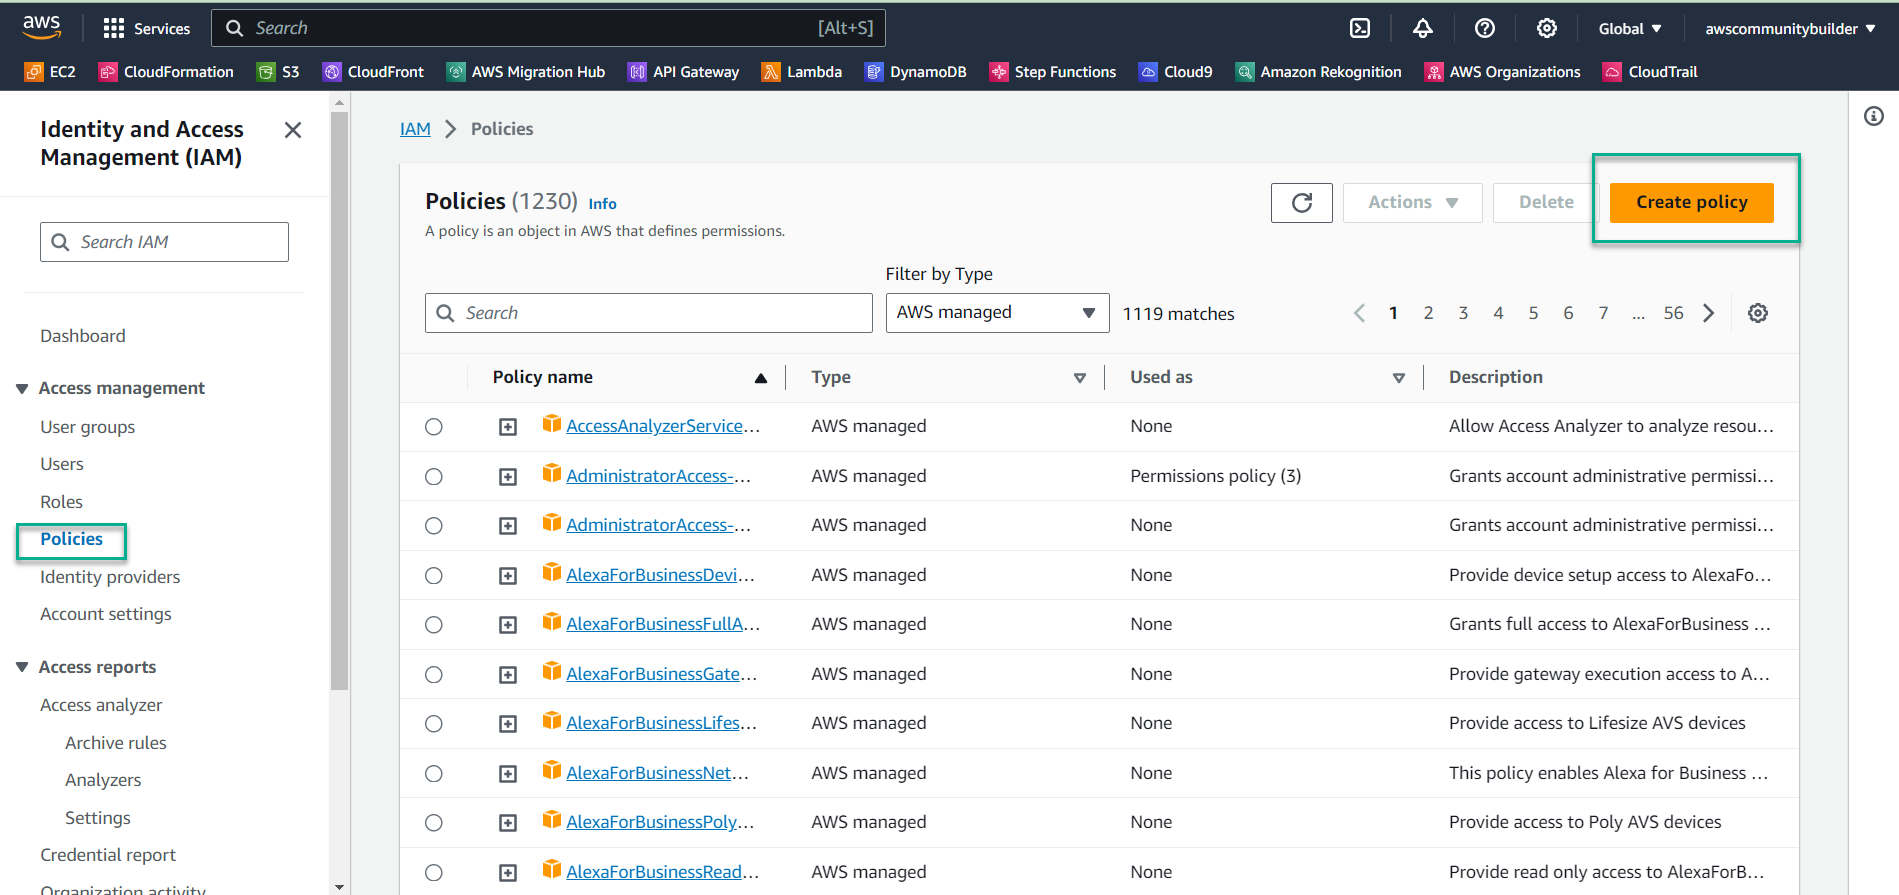Go to the previous page of policies
The width and height of the screenshot is (1899, 895).
(1359, 313)
